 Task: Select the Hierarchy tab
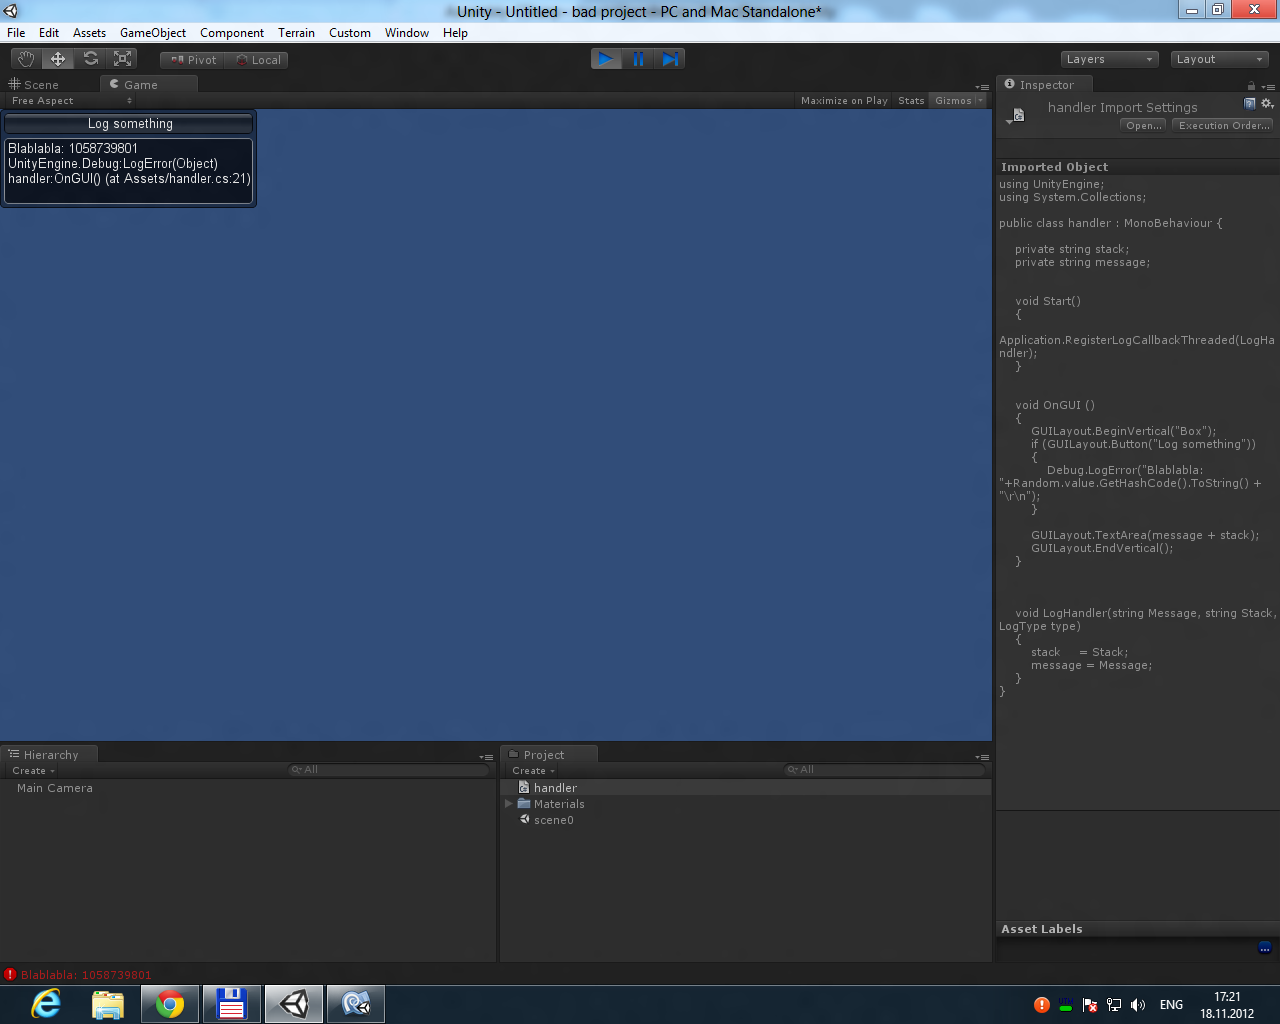(x=50, y=755)
